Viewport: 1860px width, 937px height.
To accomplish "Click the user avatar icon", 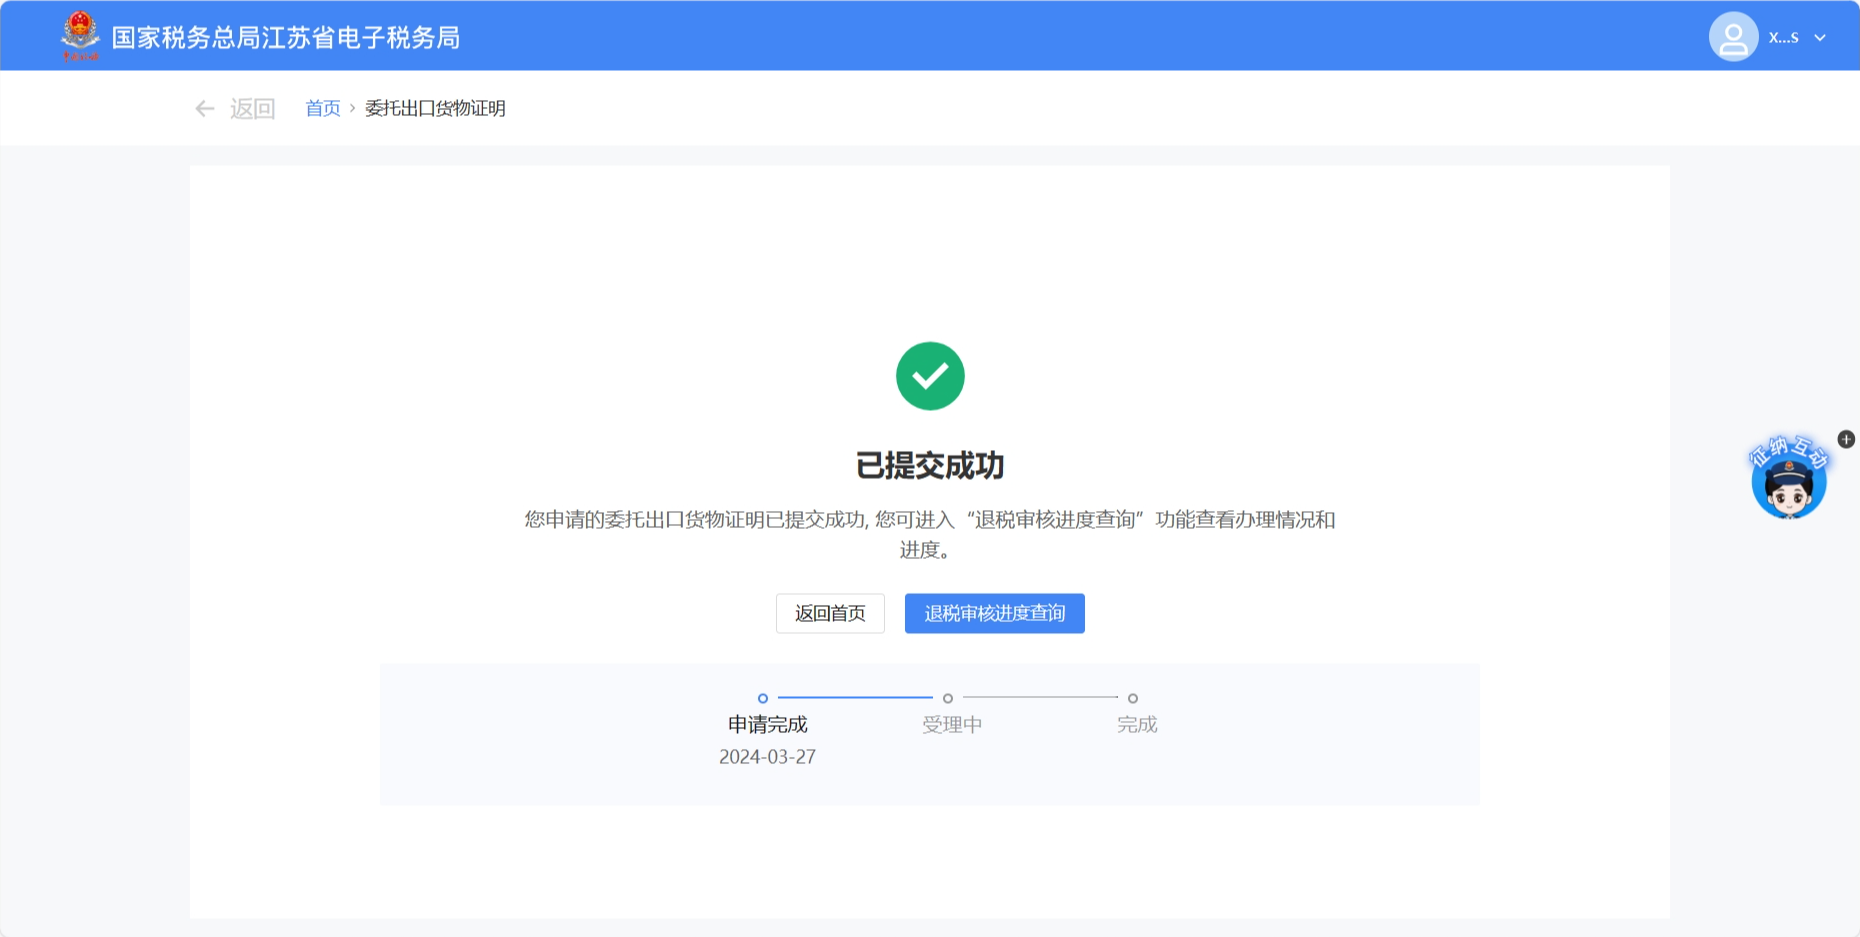I will pyautogui.click(x=1733, y=37).
